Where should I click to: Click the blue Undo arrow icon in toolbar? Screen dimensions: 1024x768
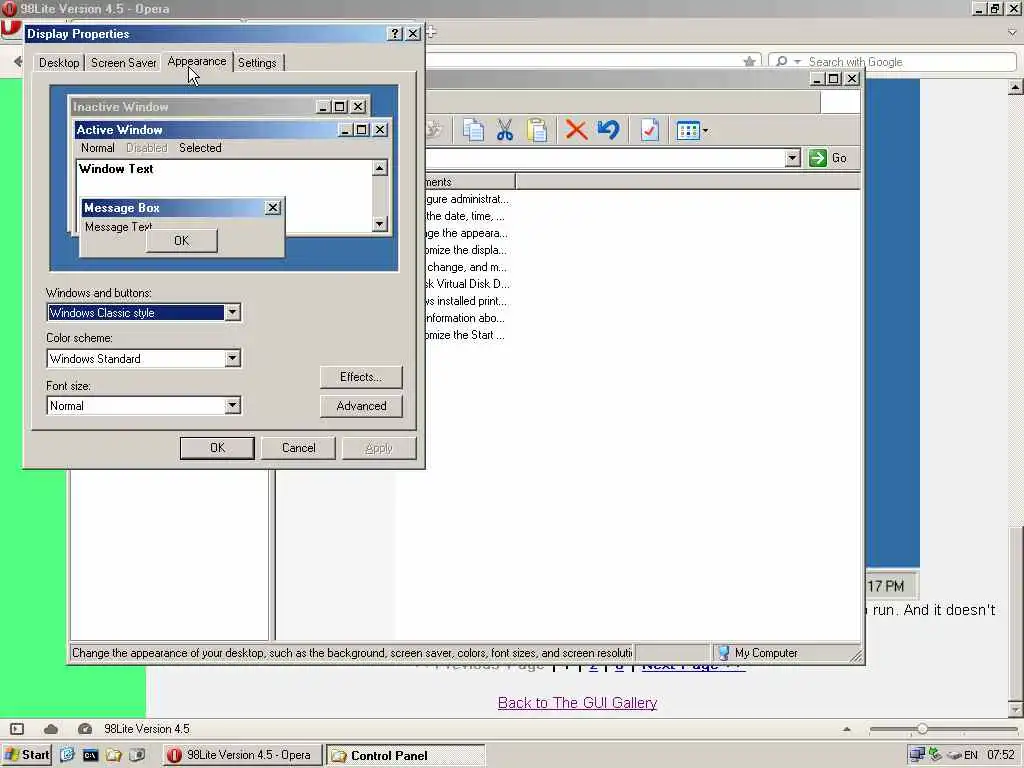(x=608, y=129)
